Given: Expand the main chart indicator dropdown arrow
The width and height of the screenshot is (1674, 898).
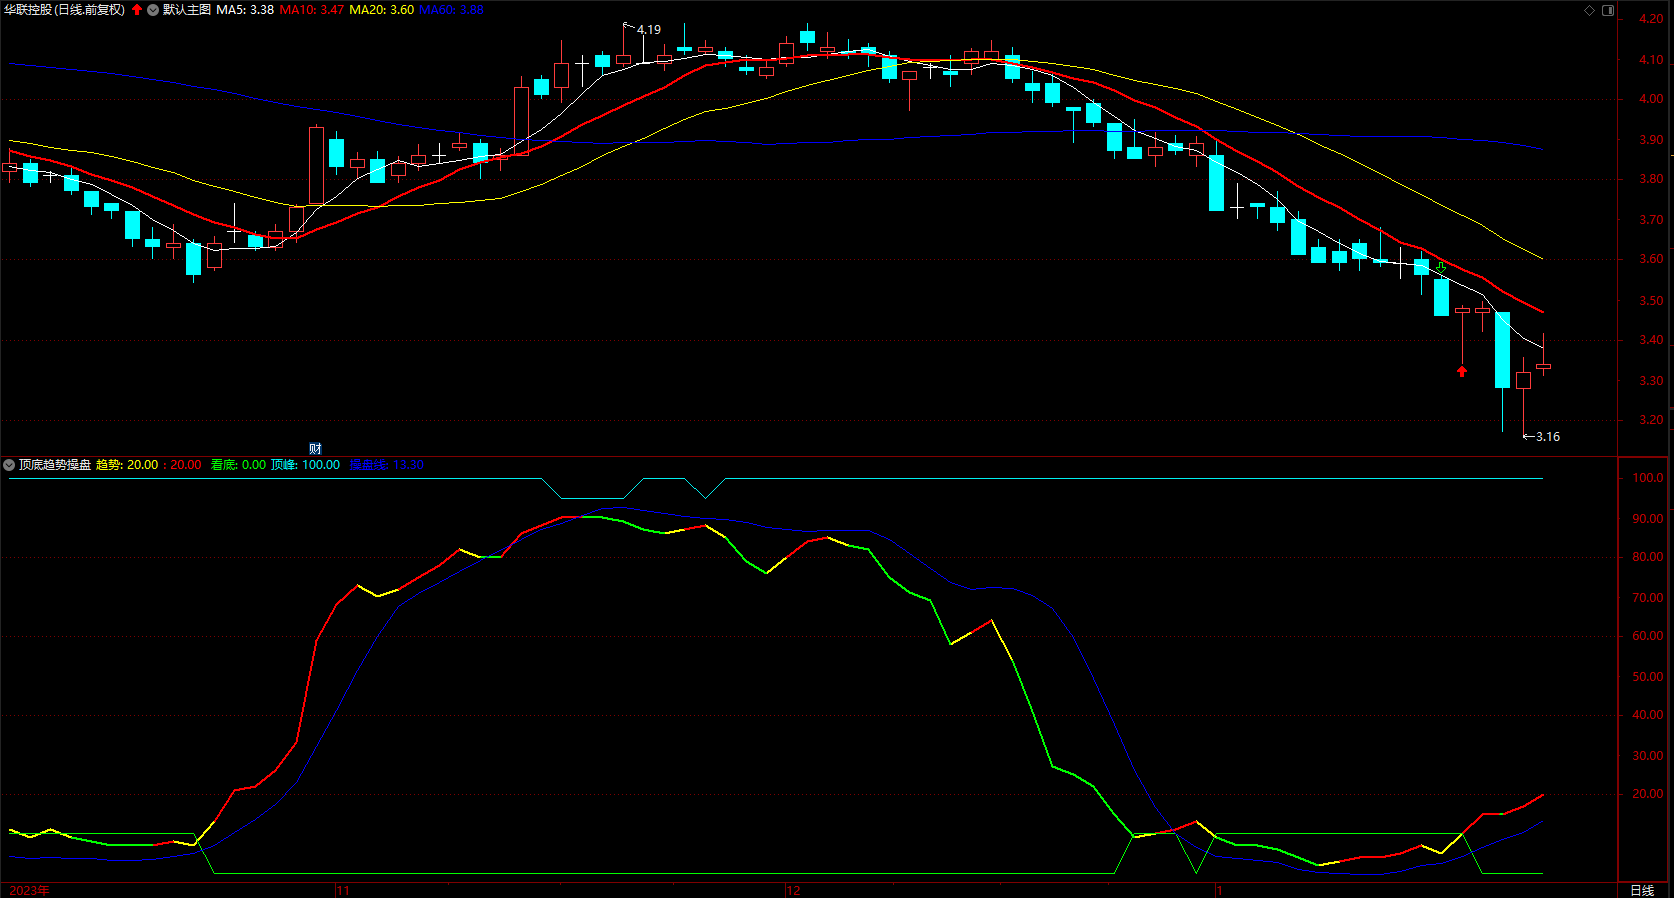Looking at the screenshot, I should pyautogui.click(x=153, y=10).
